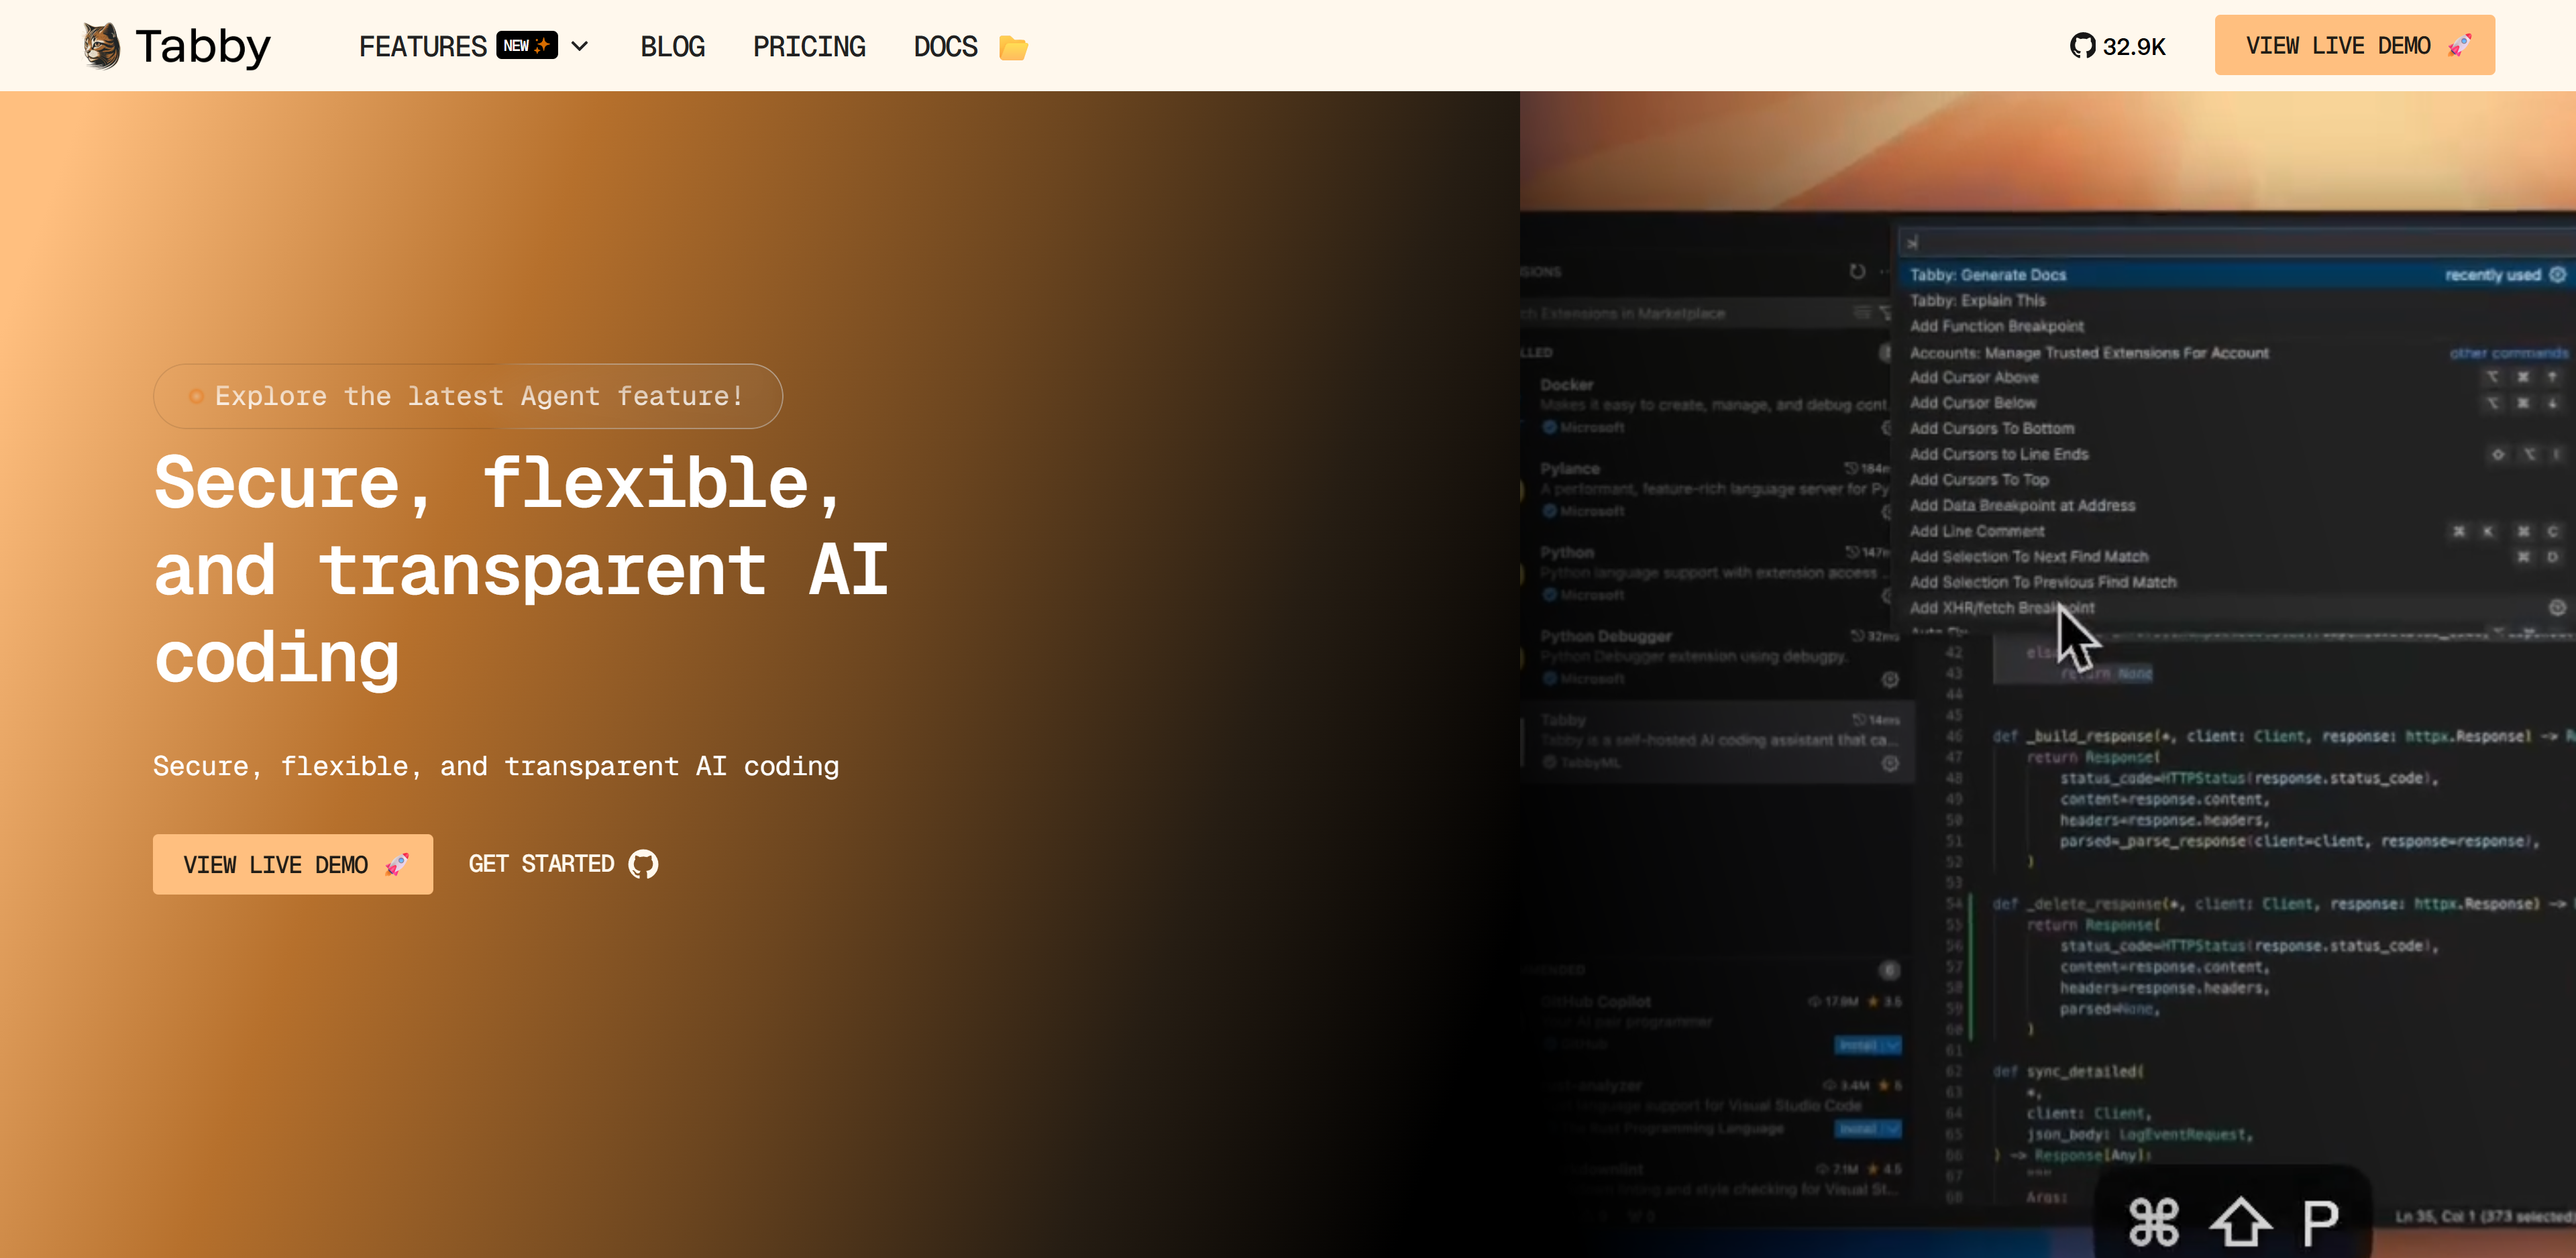Open the Blog page
Image resolution: width=2576 pixels, height=1258 pixels.
point(672,46)
